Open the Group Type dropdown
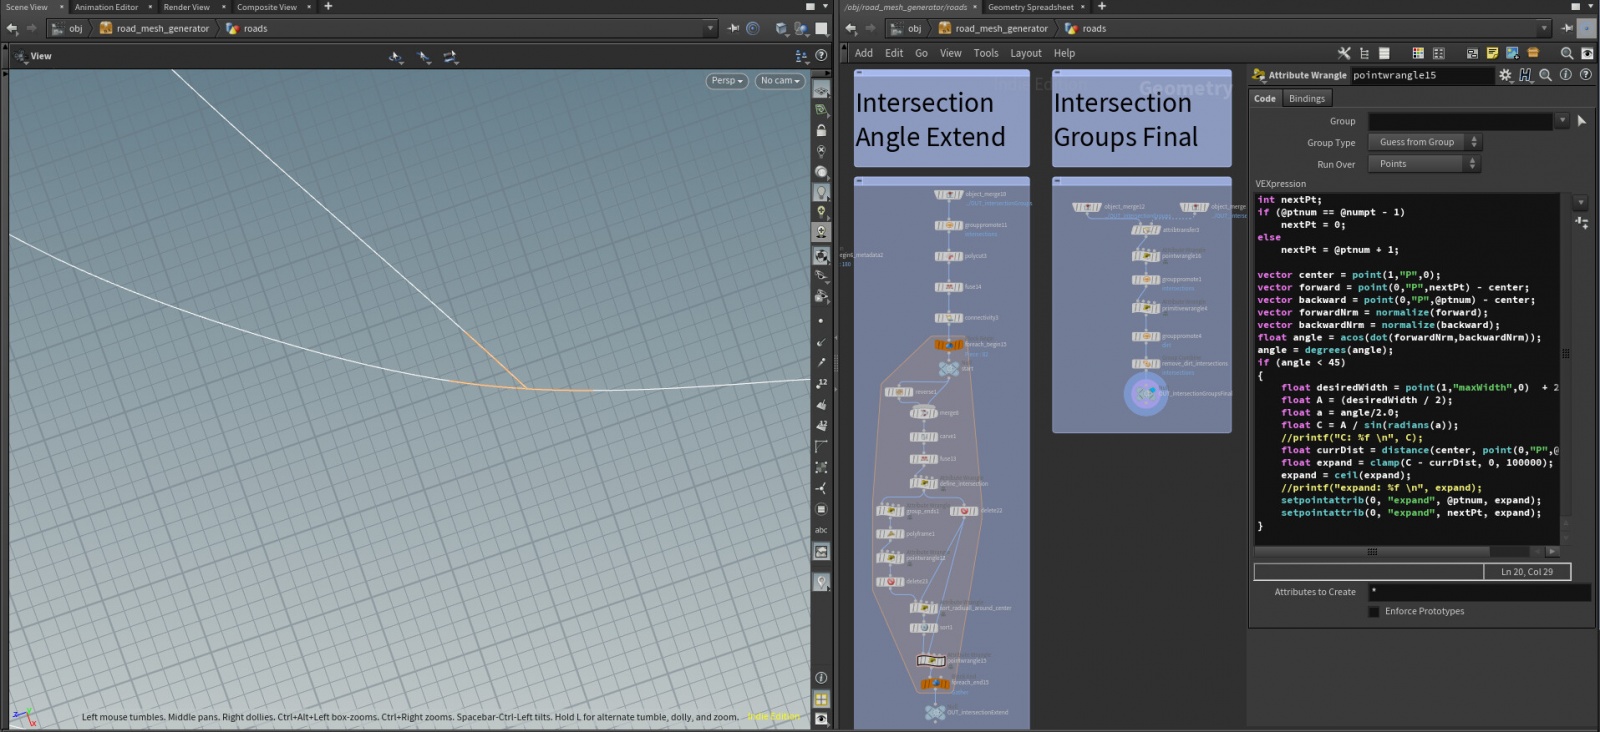Viewport: 1600px width, 732px height. [x=1424, y=142]
